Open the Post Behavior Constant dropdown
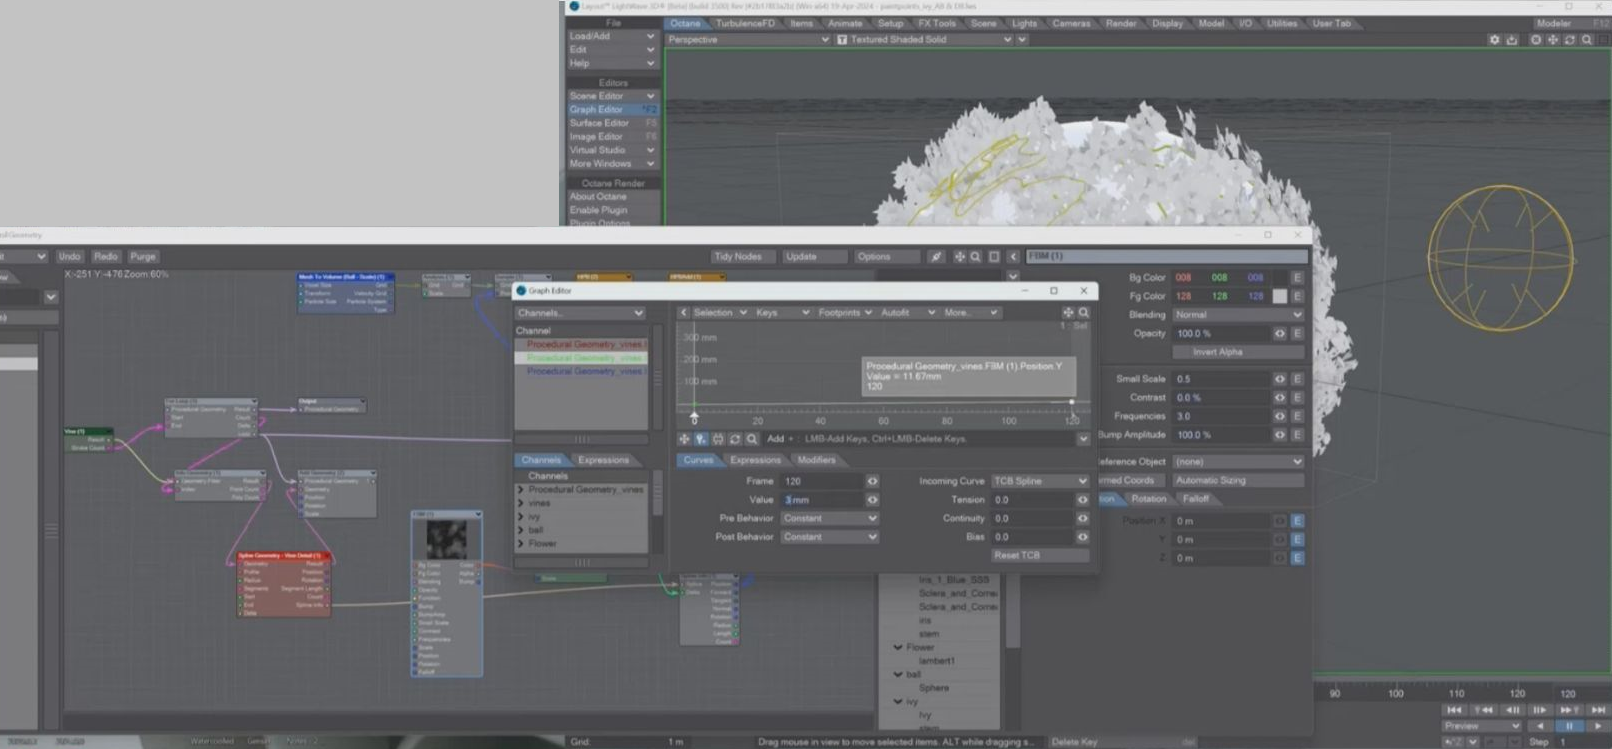1612x749 pixels. point(829,537)
